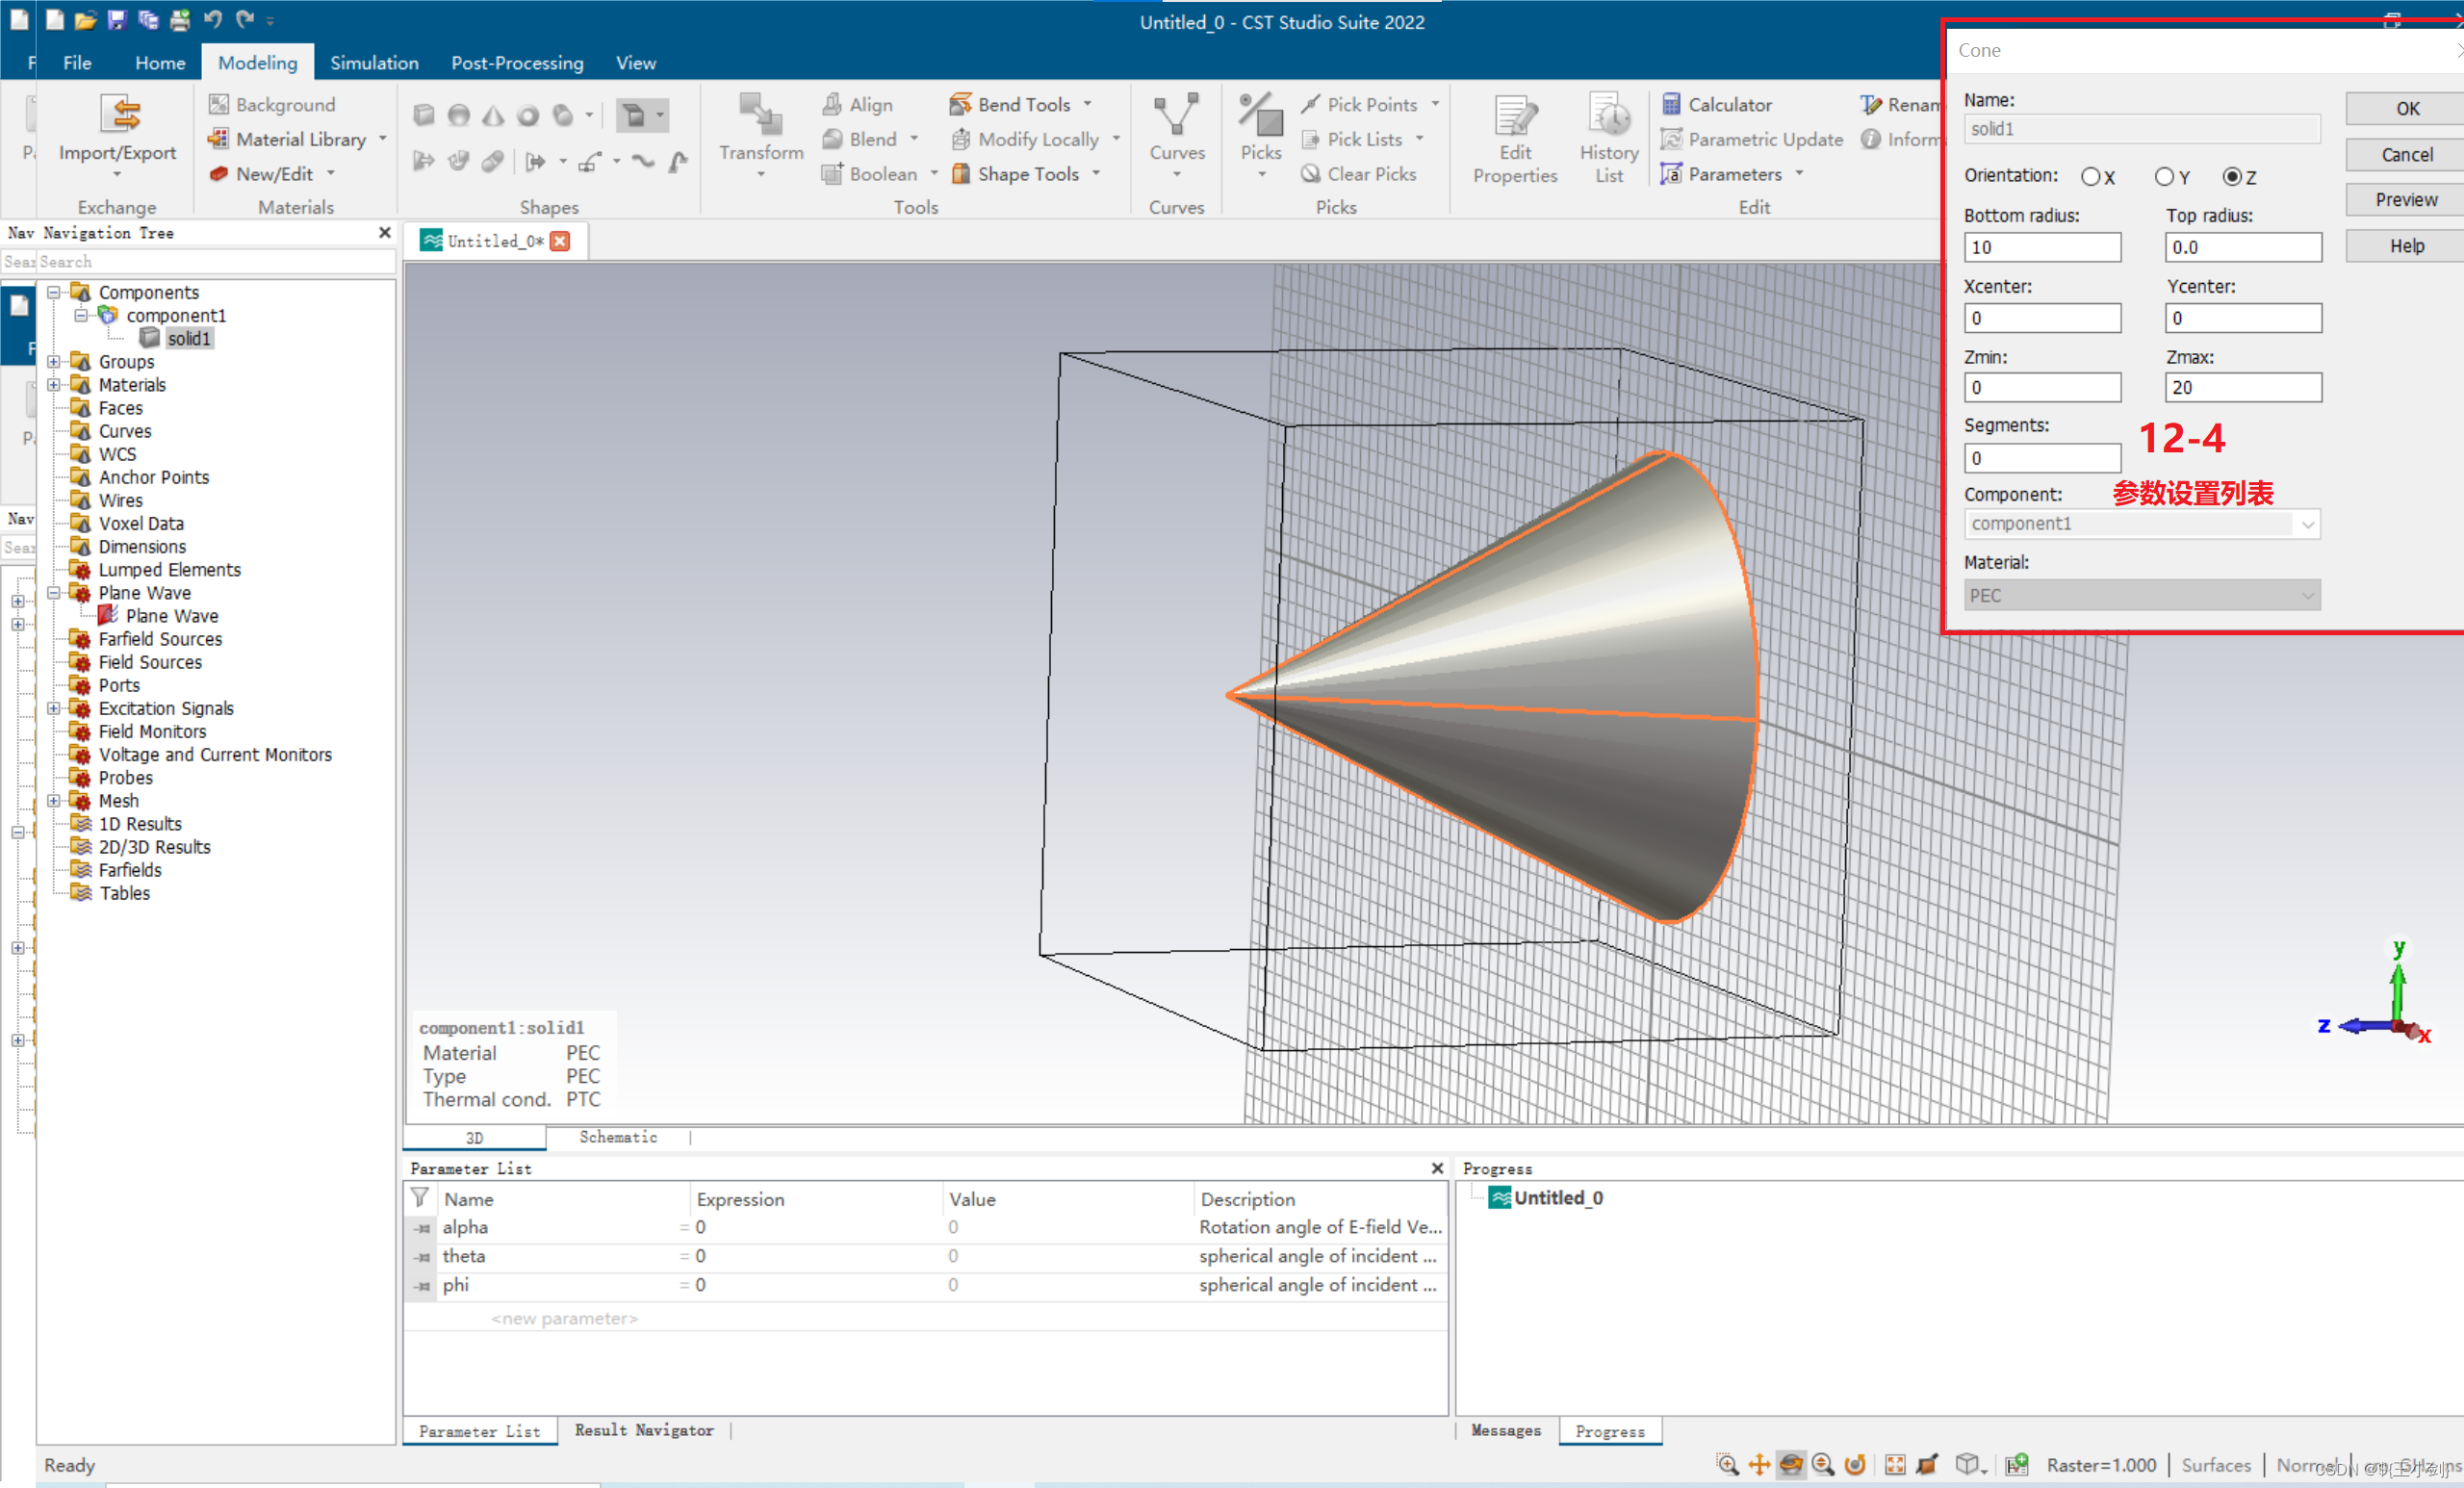Image resolution: width=2464 pixels, height=1488 pixels.
Task: Open the Calculator tool
Action: pyautogui.click(x=1716, y=104)
